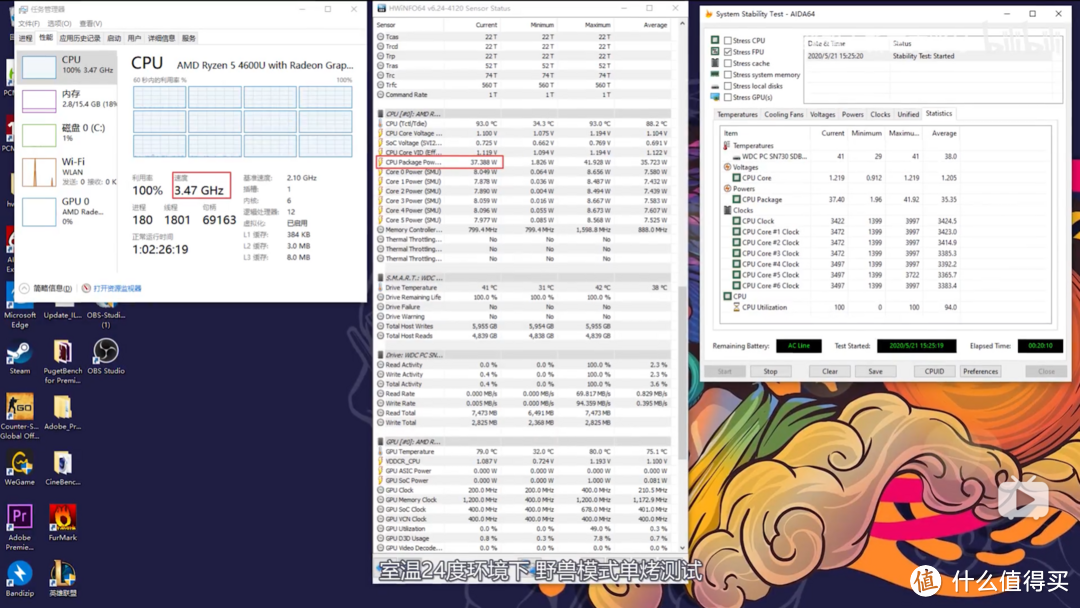This screenshot has width=1080, height=608.
Task: Click the resource monitor icon in Task Manager
Action: [x=86, y=289]
